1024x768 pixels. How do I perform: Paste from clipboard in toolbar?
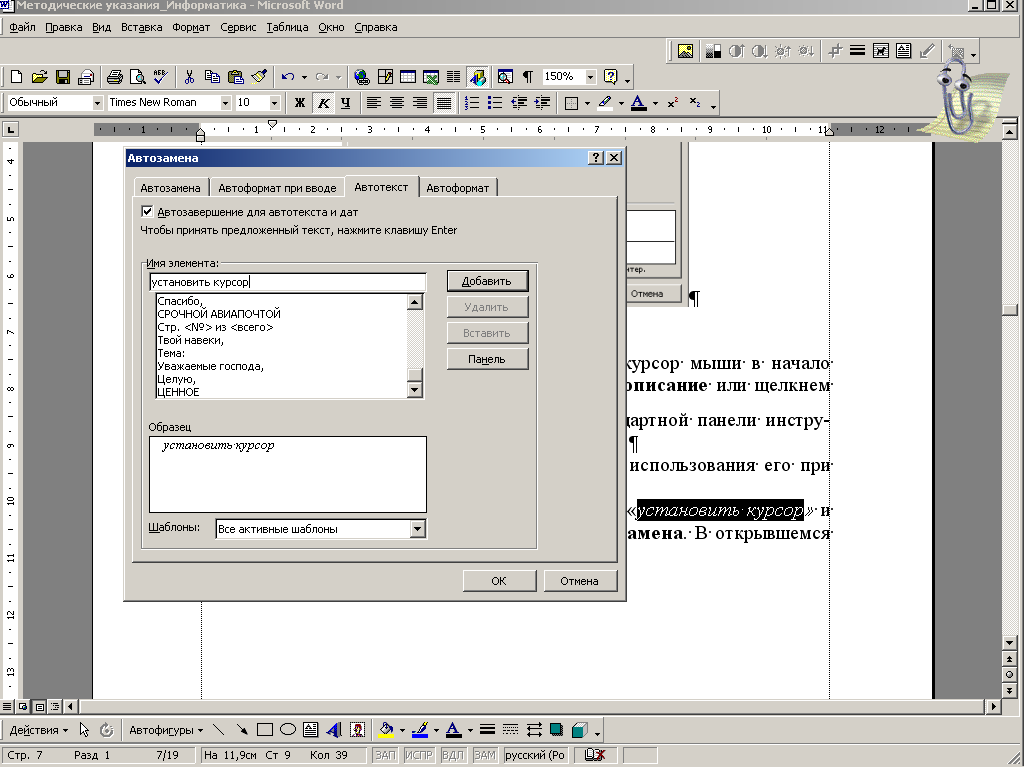(x=236, y=77)
